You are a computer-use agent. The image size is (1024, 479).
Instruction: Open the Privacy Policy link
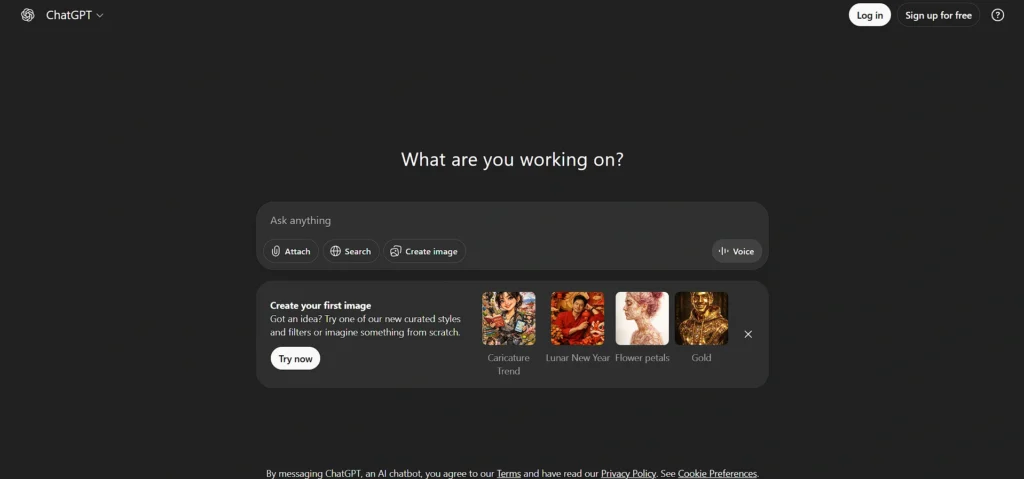[x=628, y=473]
